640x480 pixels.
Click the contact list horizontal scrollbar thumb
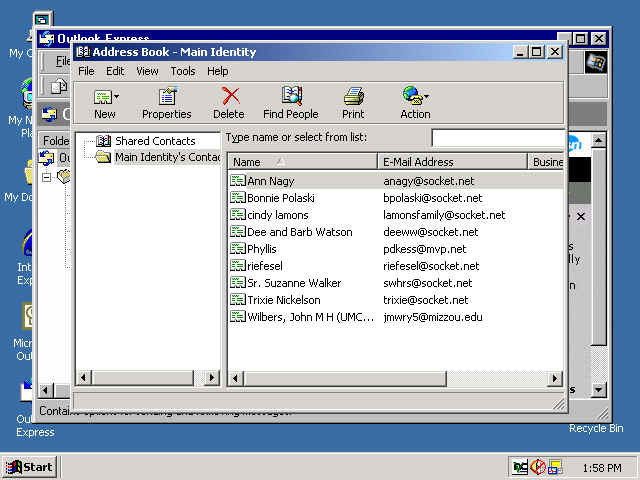(x=345, y=378)
